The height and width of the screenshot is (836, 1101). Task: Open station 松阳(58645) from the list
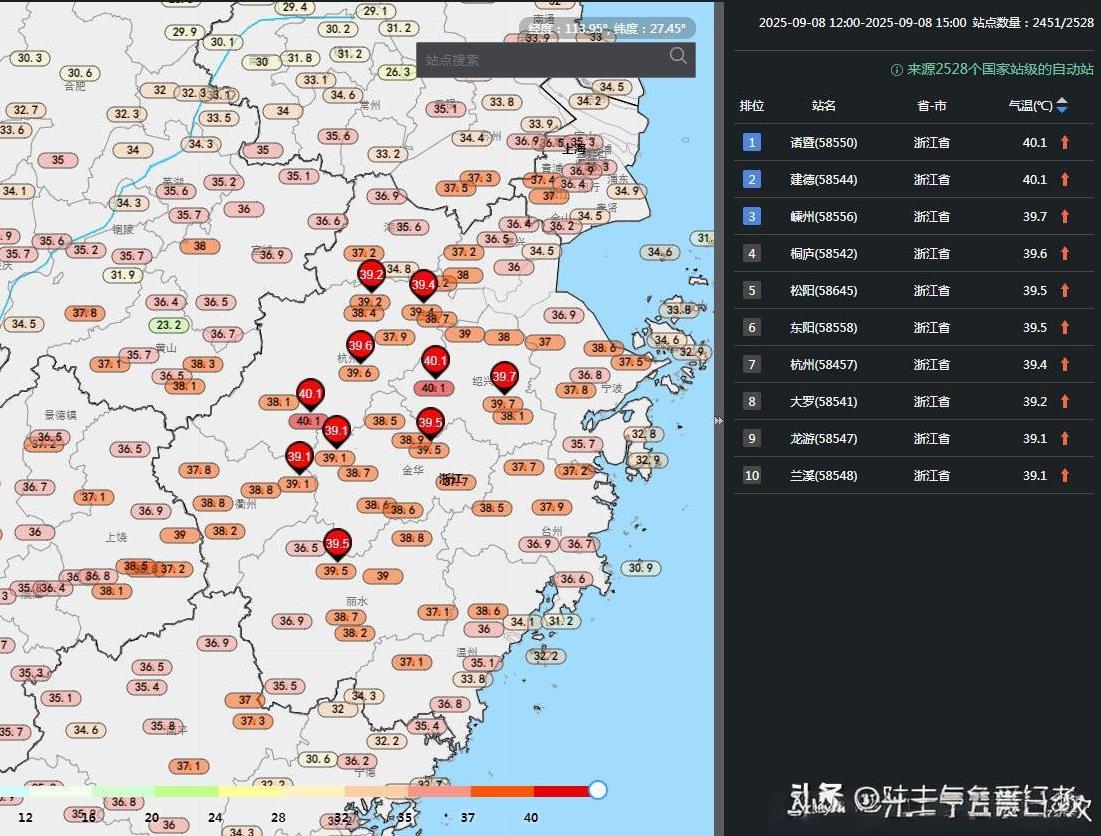tap(824, 291)
